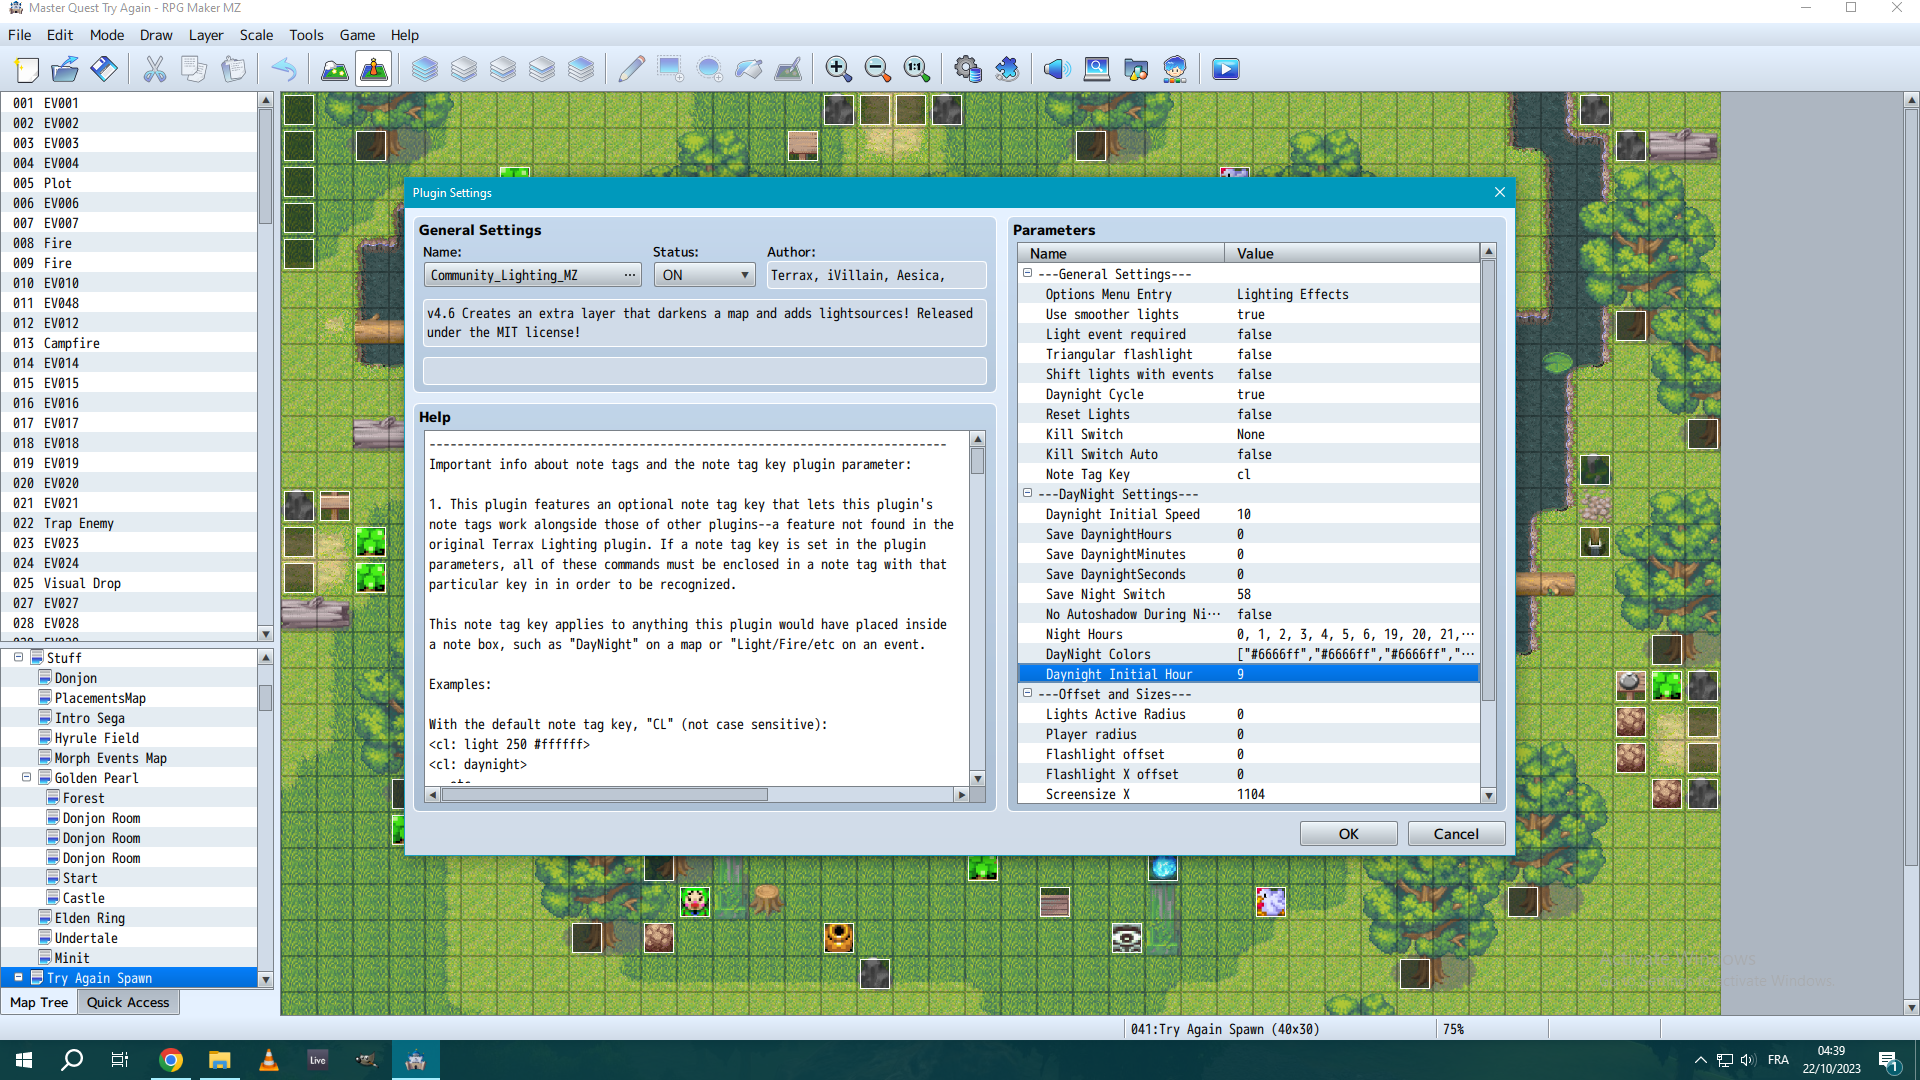Switch to the Map Tree tab
1920x1080 pixels.
(39, 1002)
